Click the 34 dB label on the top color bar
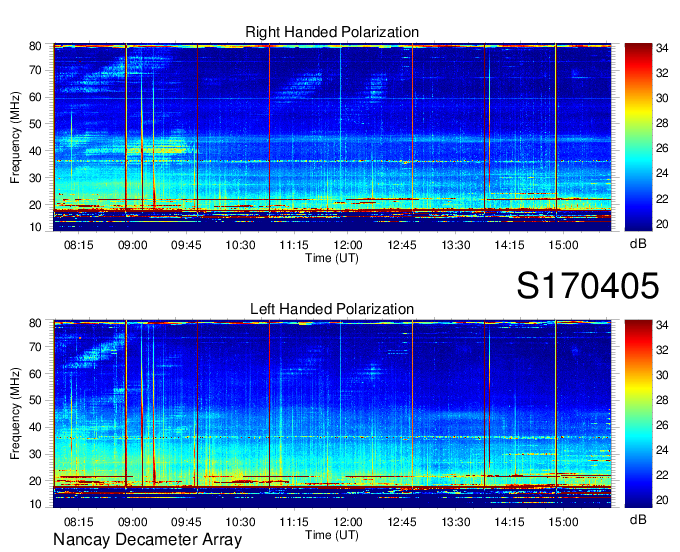Image resolution: width=680 pixels, height=552 pixels. point(662,48)
